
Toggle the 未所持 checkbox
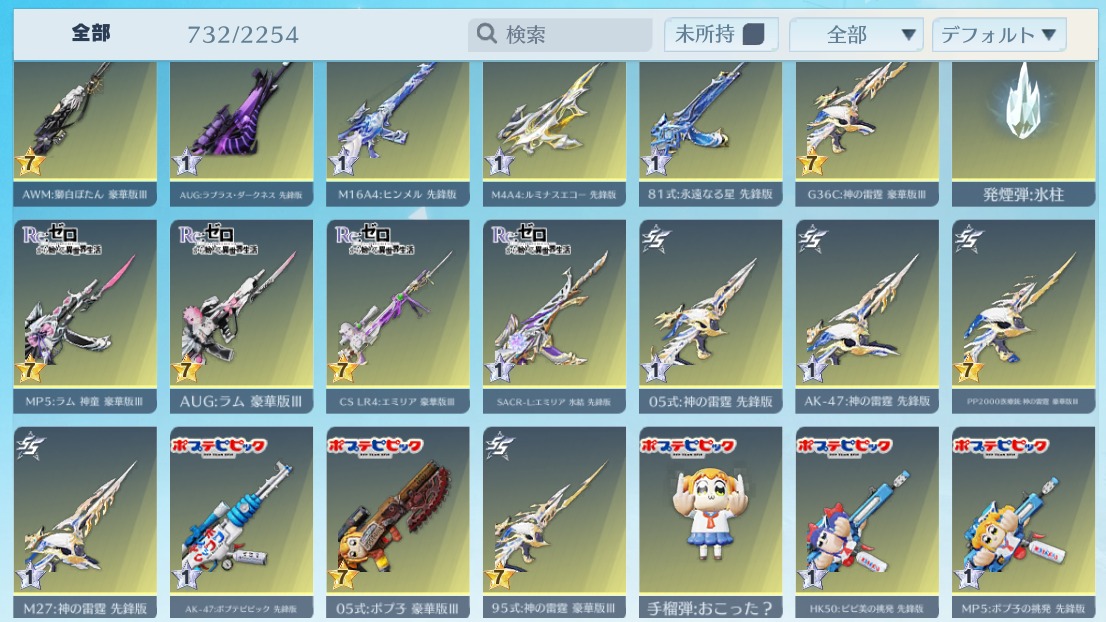coord(753,34)
